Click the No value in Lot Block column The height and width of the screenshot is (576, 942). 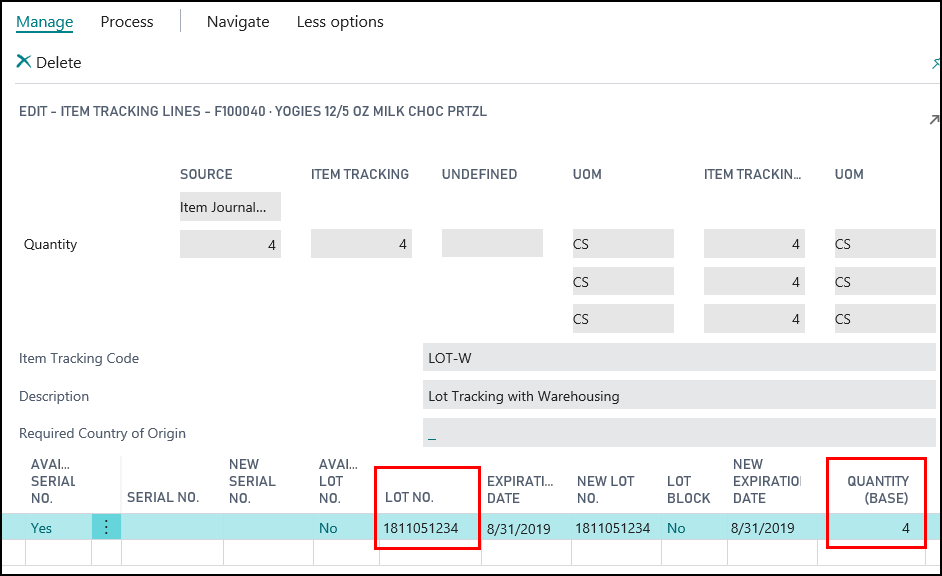pyautogui.click(x=676, y=527)
